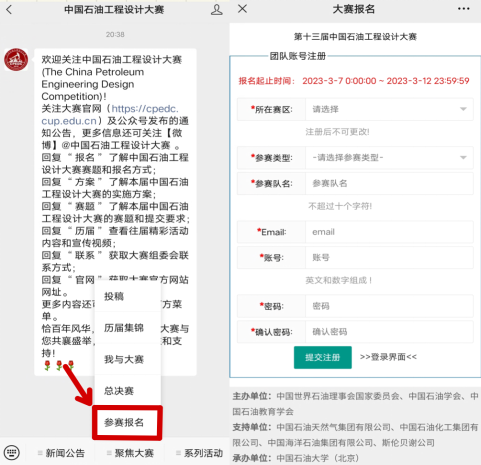Select 参赛报名 from the popup menu
This screenshot has height=465, width=481.
click(127, 422)
